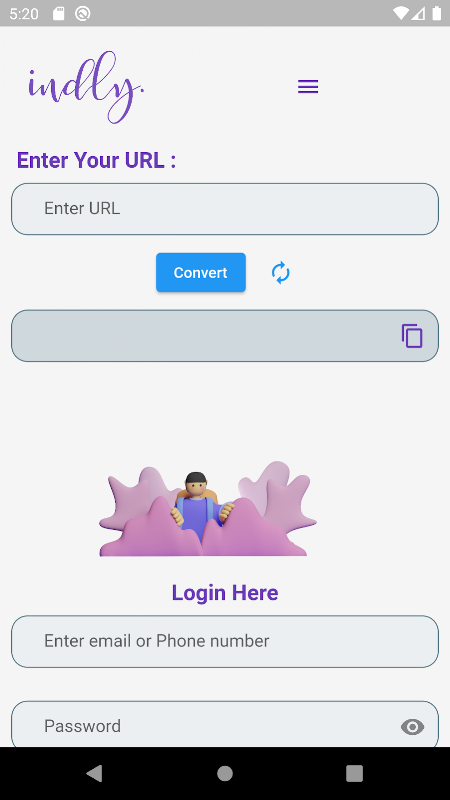This screenshot has height=800, width=450.
Task: Toggle password visibility with eye icon
Action: [x=412, y=727]
